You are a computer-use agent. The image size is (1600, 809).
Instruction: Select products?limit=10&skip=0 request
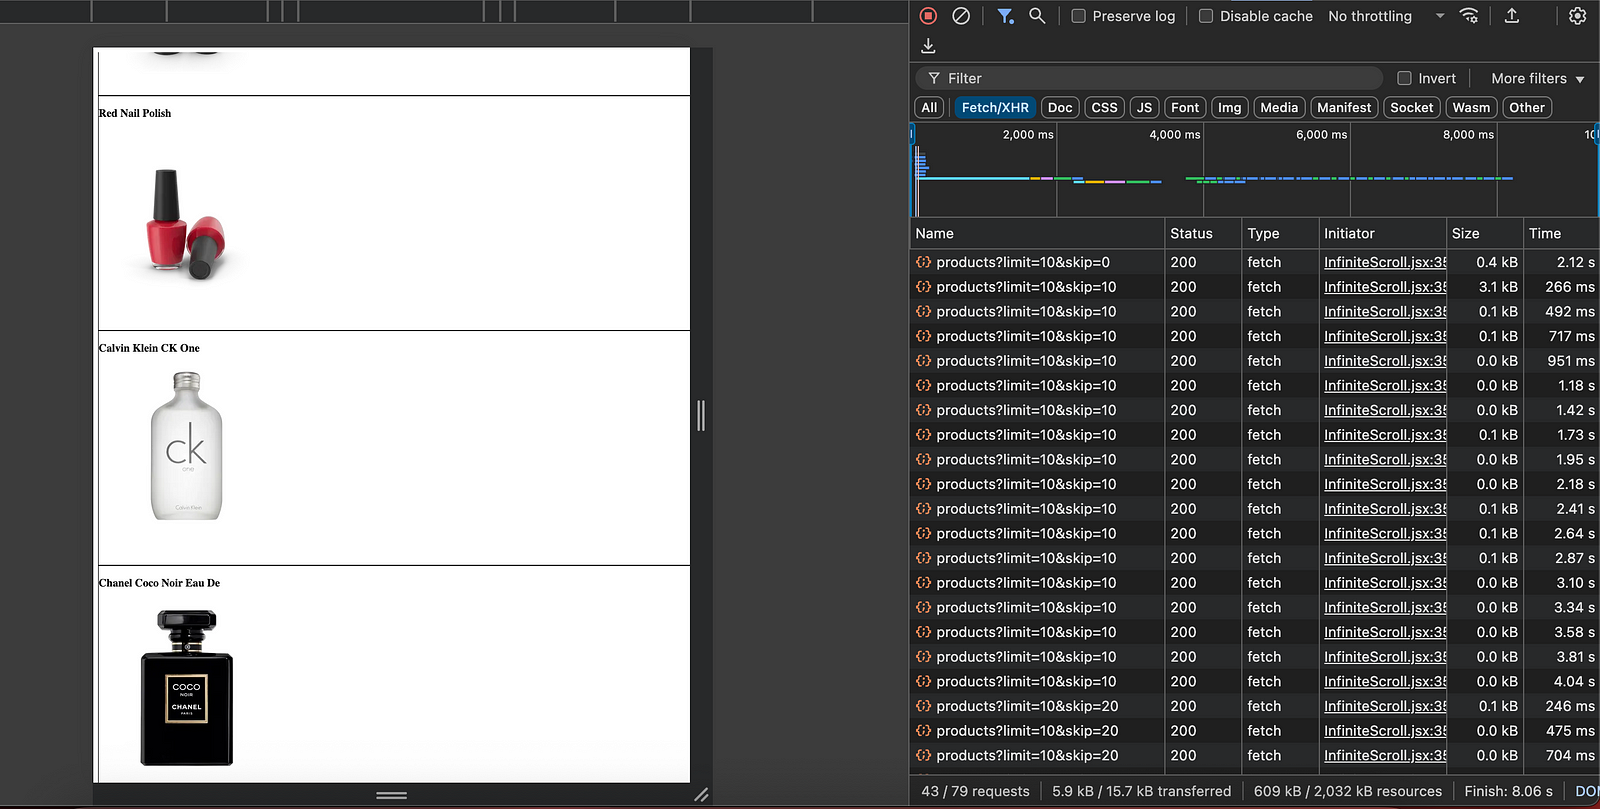(x=1023, y=262)
